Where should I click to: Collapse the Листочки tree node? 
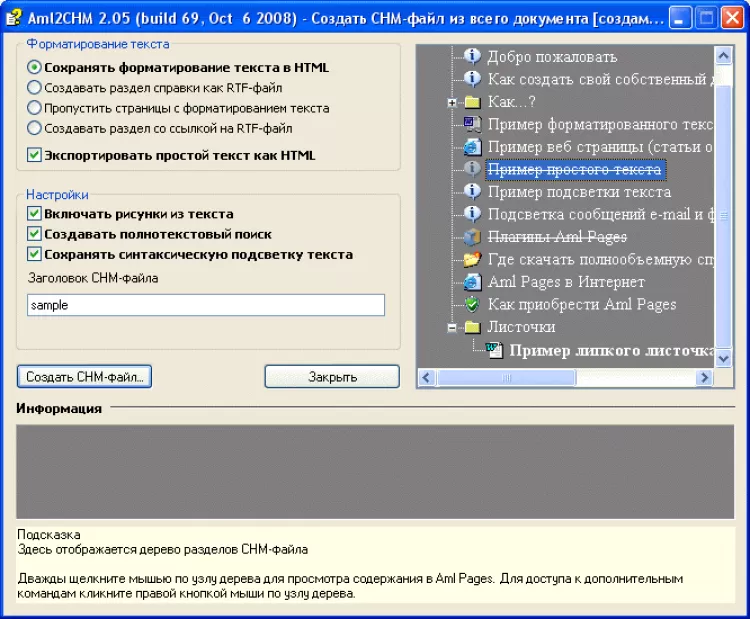click(452, 328)
